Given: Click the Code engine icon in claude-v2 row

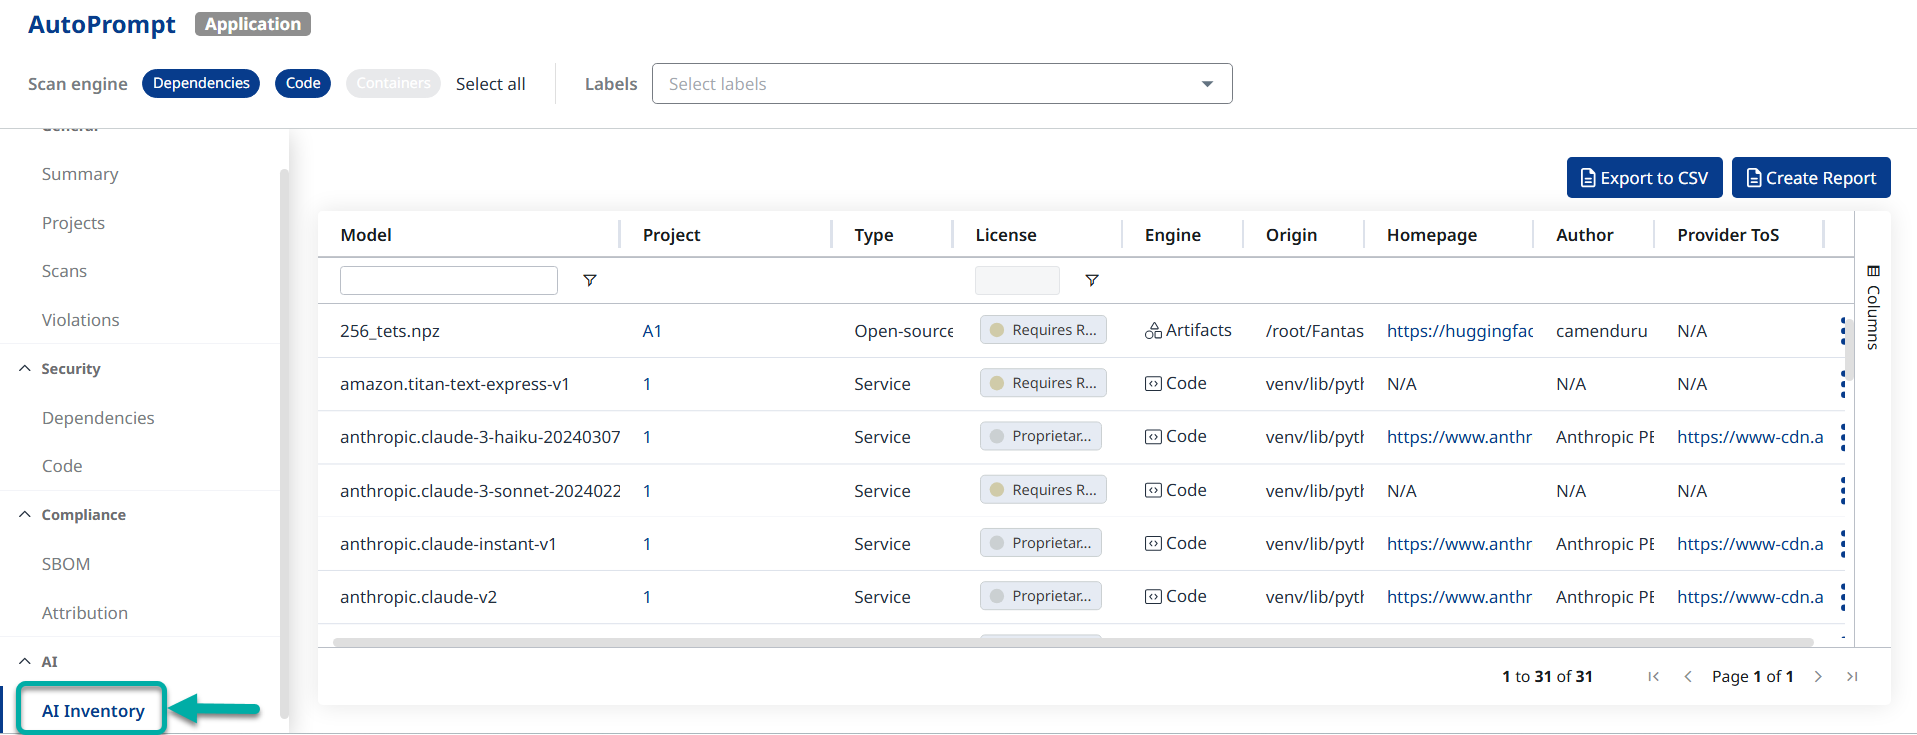Looking at the screenshot, I should click(1153, 597).
